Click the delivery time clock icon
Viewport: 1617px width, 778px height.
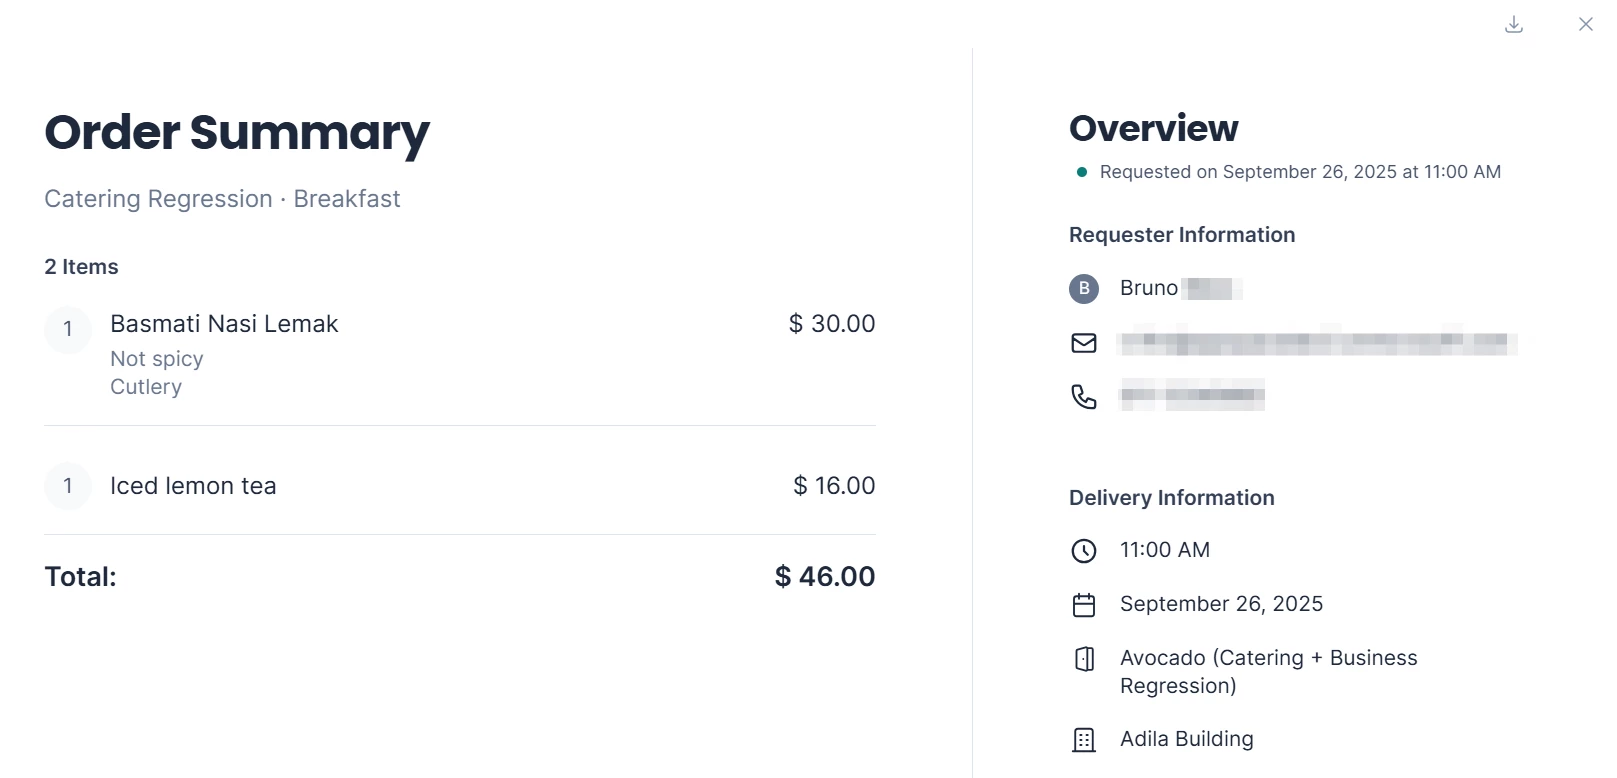point(1084,551)
